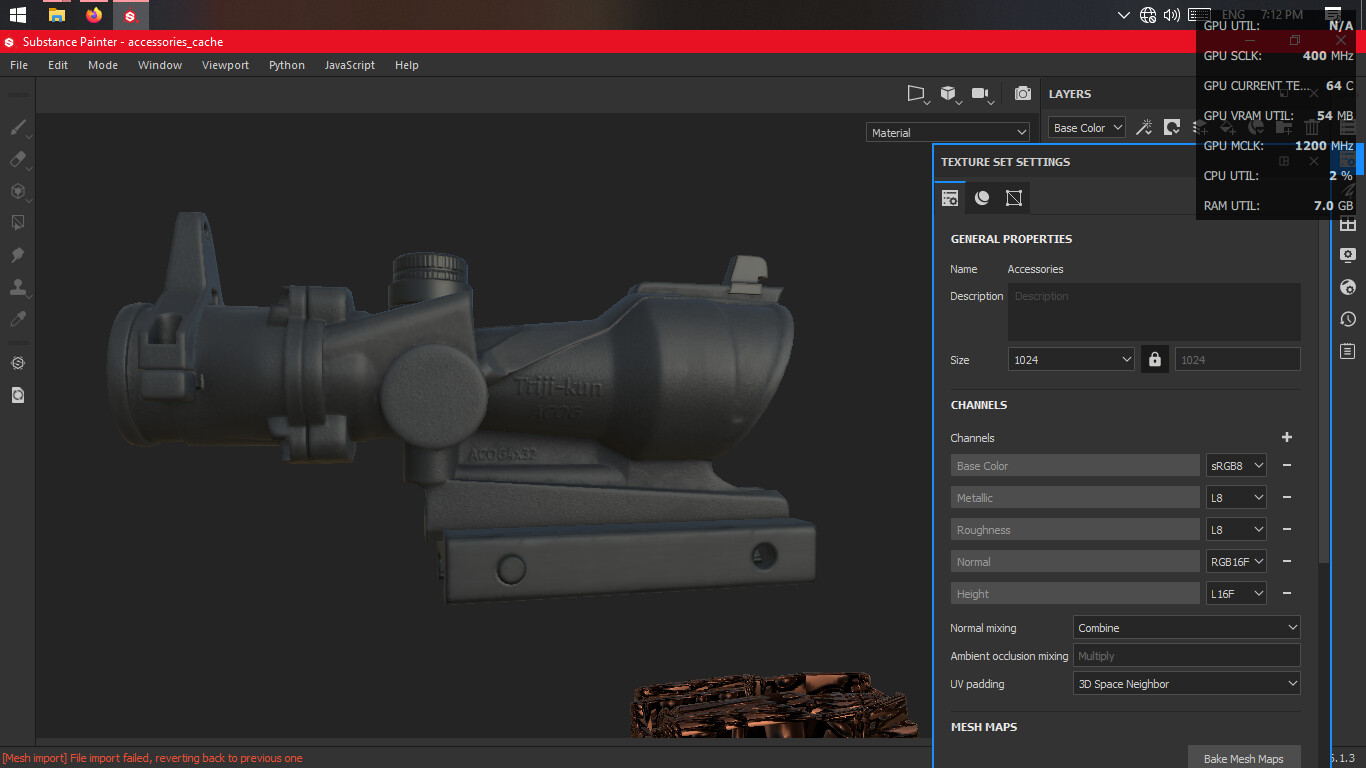Viewport: 1366px width, 768px height.
Task: Open the UV padding dropdown
Action: pos(1186,683)
